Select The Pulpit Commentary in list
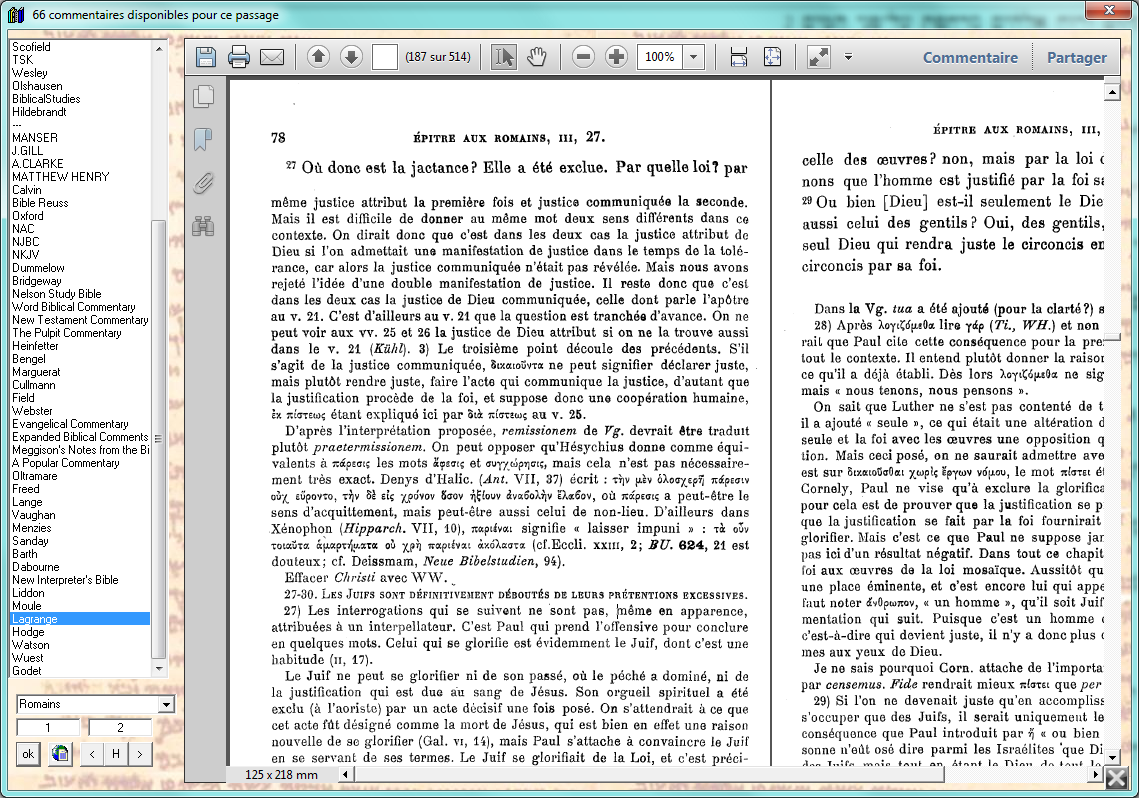The image size is (1139, 798). tap(67, 333)
